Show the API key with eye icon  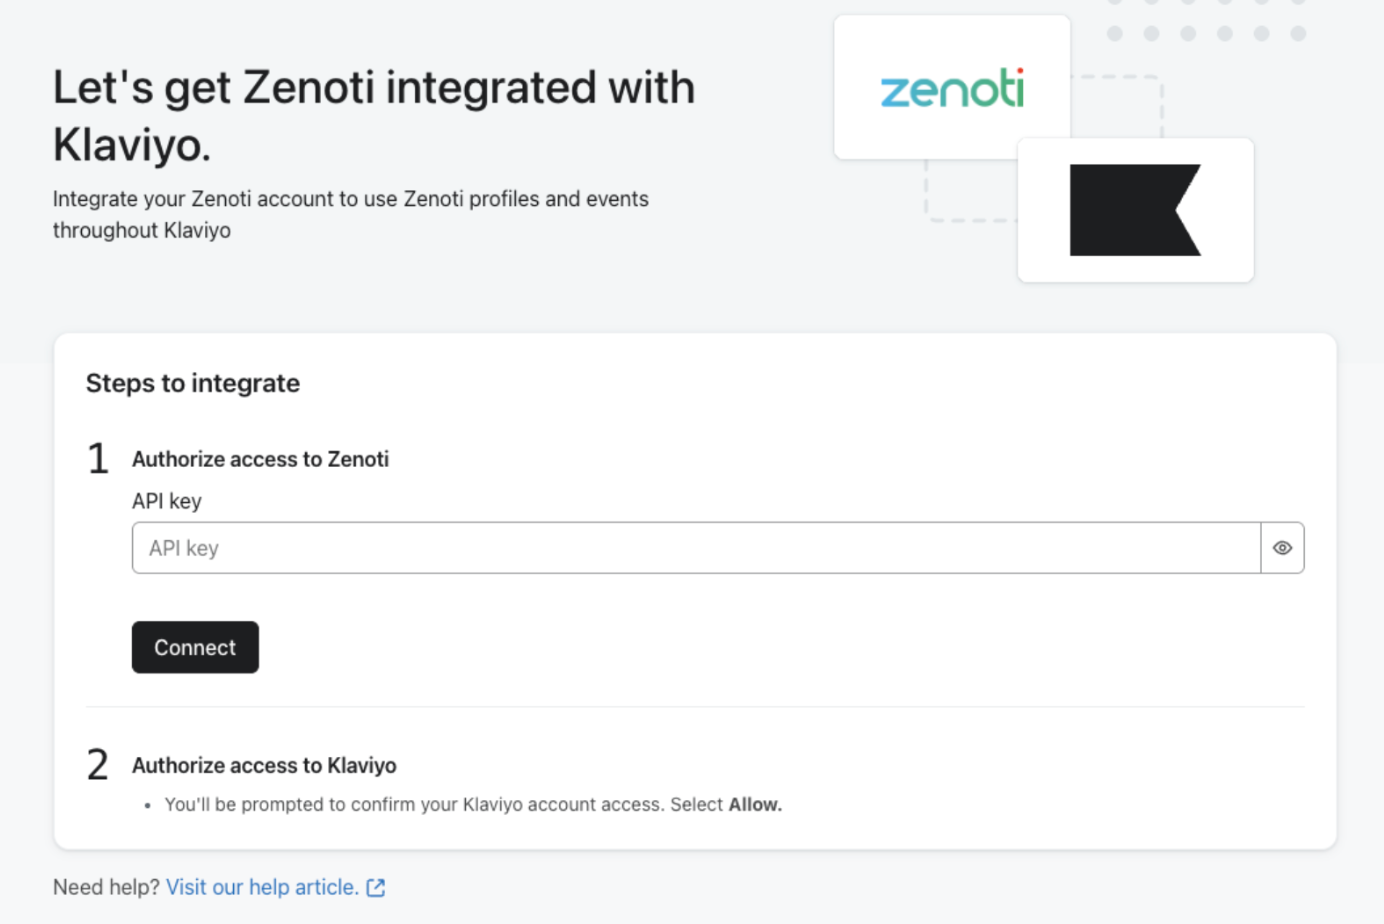click(1282, 548)
